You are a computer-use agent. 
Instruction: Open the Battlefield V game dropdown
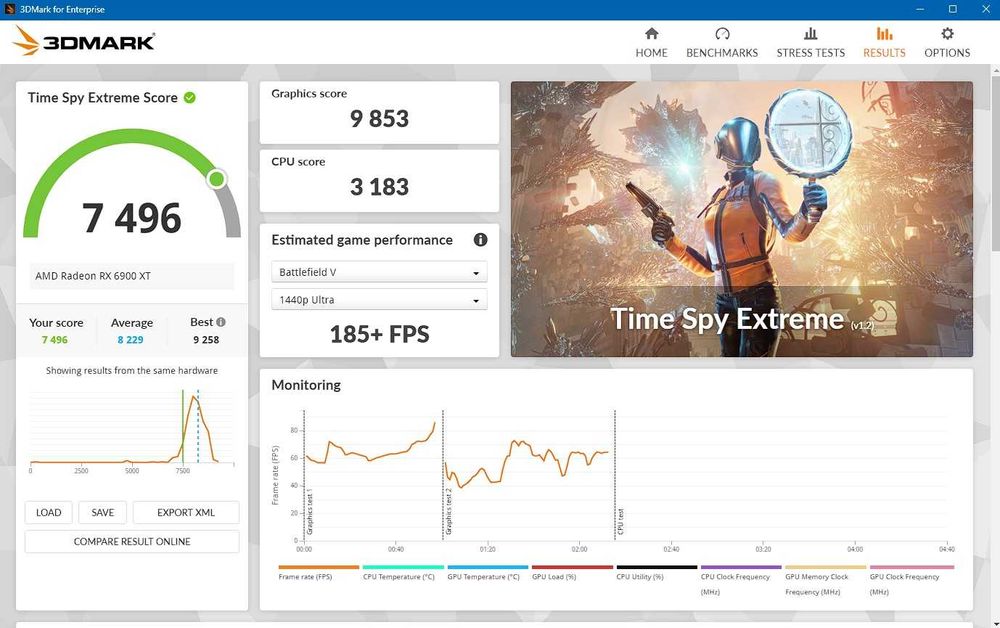pyautogui.click(x=379, y=272)
